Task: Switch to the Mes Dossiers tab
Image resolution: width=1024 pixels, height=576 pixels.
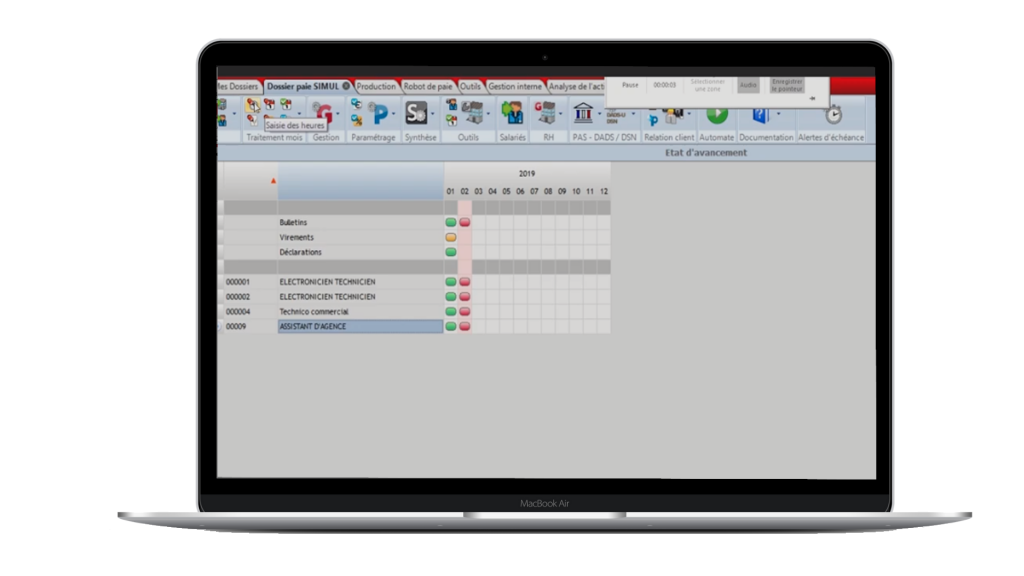Action: coord(238,86)
